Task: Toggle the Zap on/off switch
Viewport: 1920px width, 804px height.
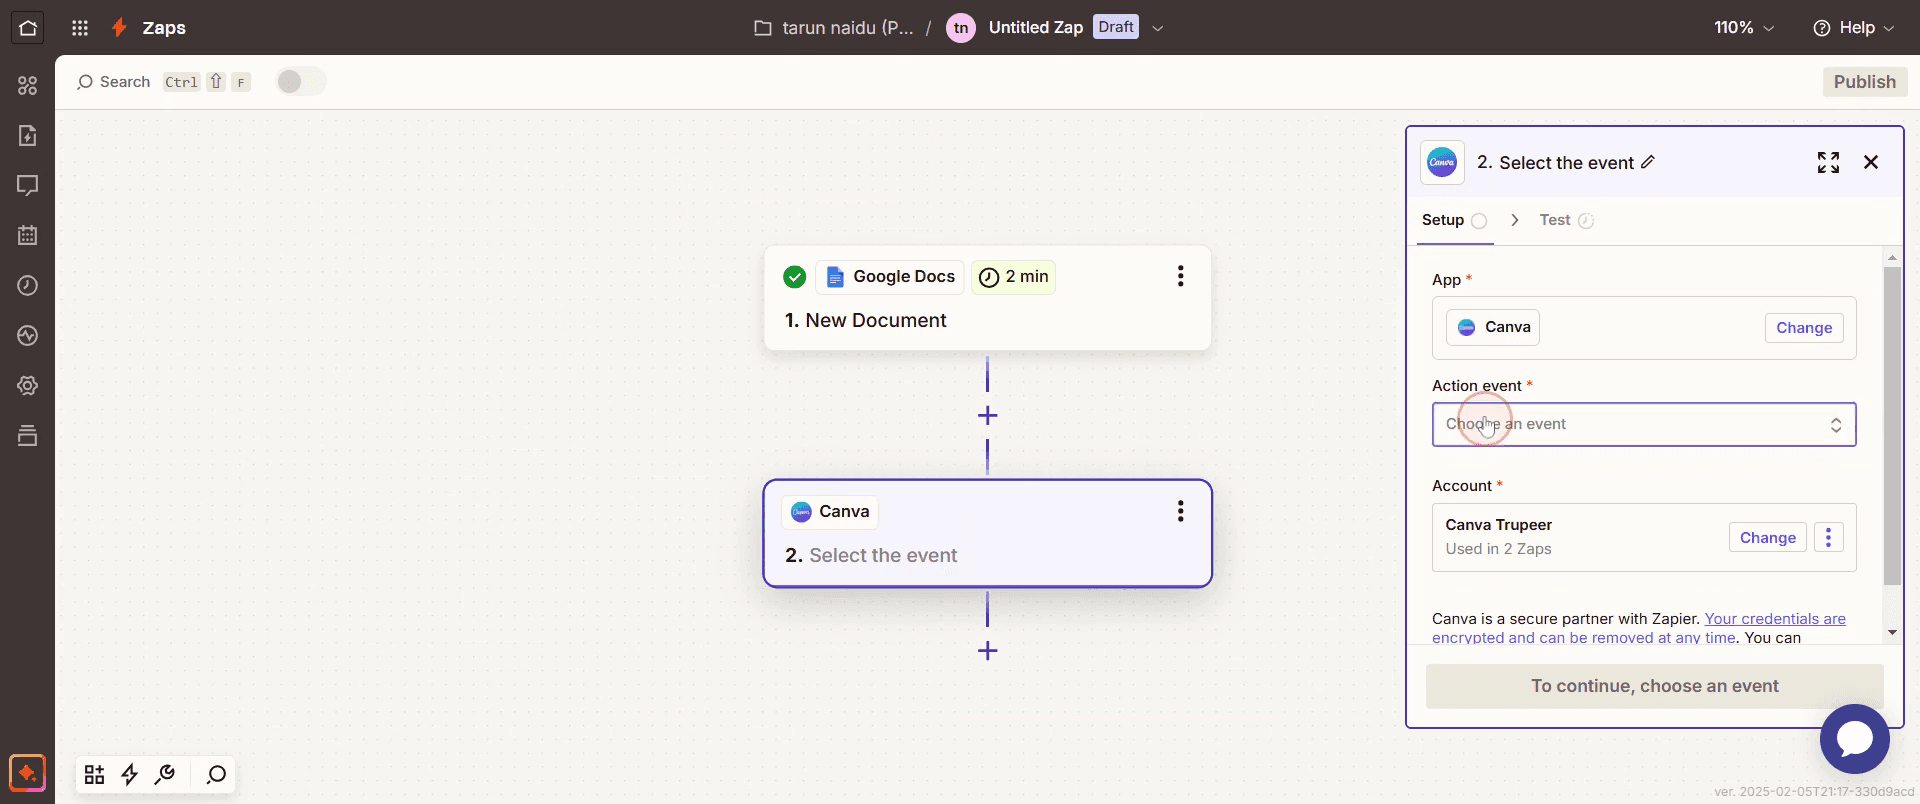Action: coord(300,82)
